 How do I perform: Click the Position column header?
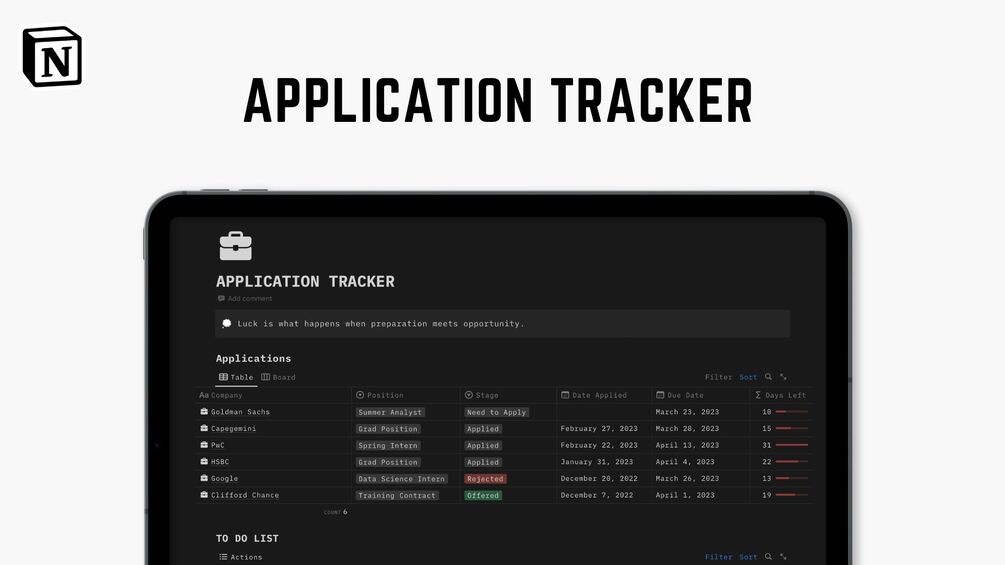click(x=379, y=395)
